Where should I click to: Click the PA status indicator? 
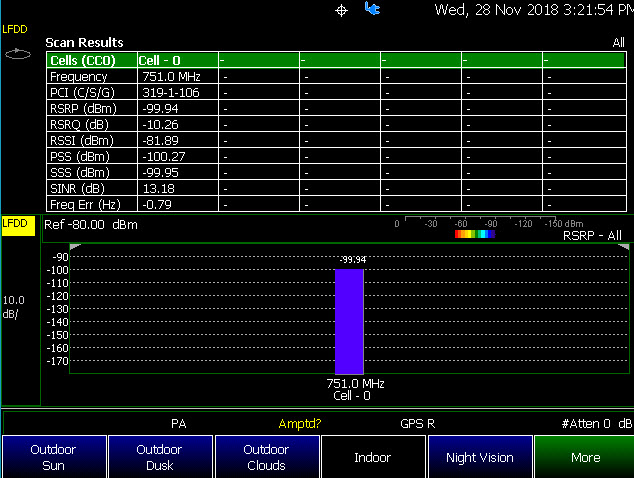(x=179, y=424)
